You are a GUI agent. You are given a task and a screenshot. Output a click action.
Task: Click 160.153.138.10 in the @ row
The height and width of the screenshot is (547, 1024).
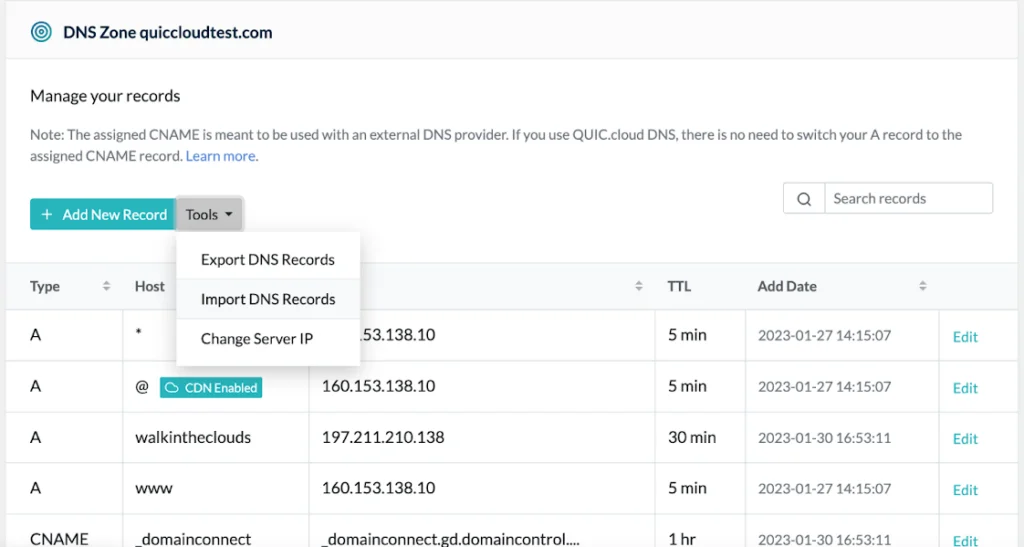point(378,386)
